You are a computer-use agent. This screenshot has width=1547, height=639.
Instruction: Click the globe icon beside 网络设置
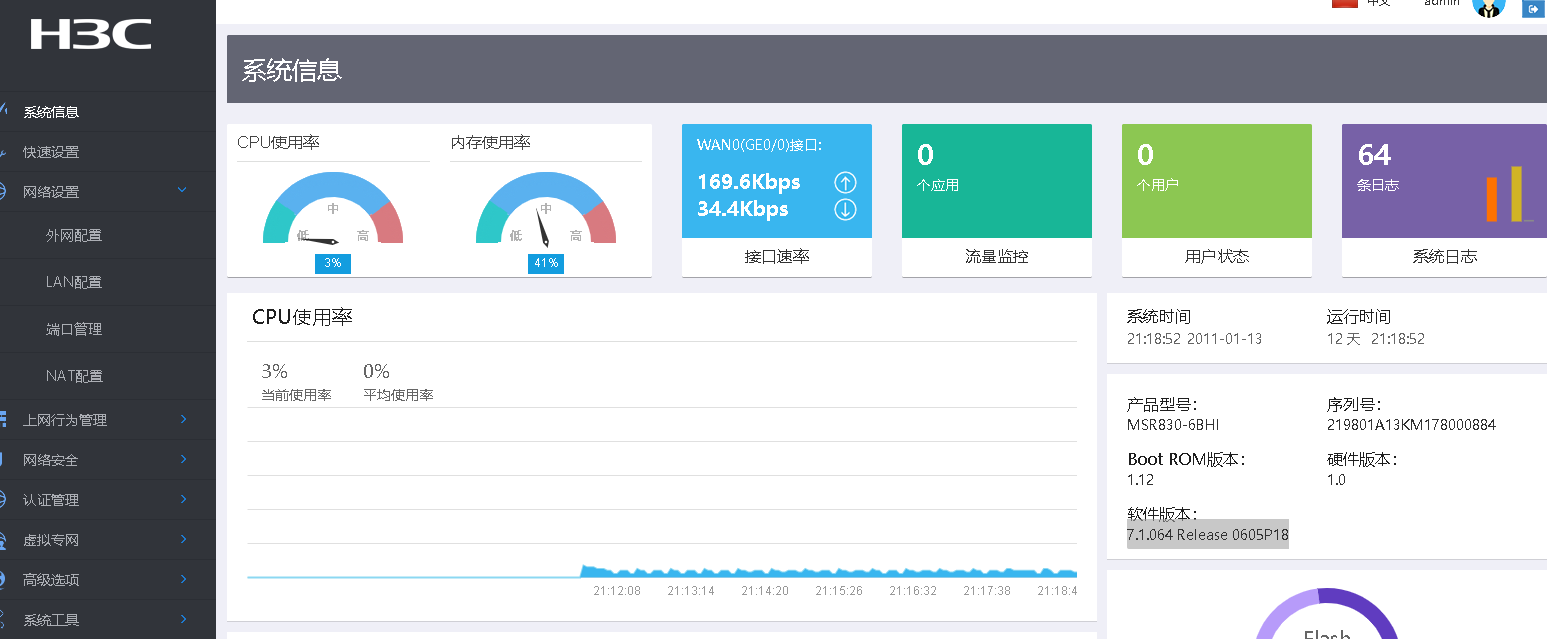click(4, 192)
